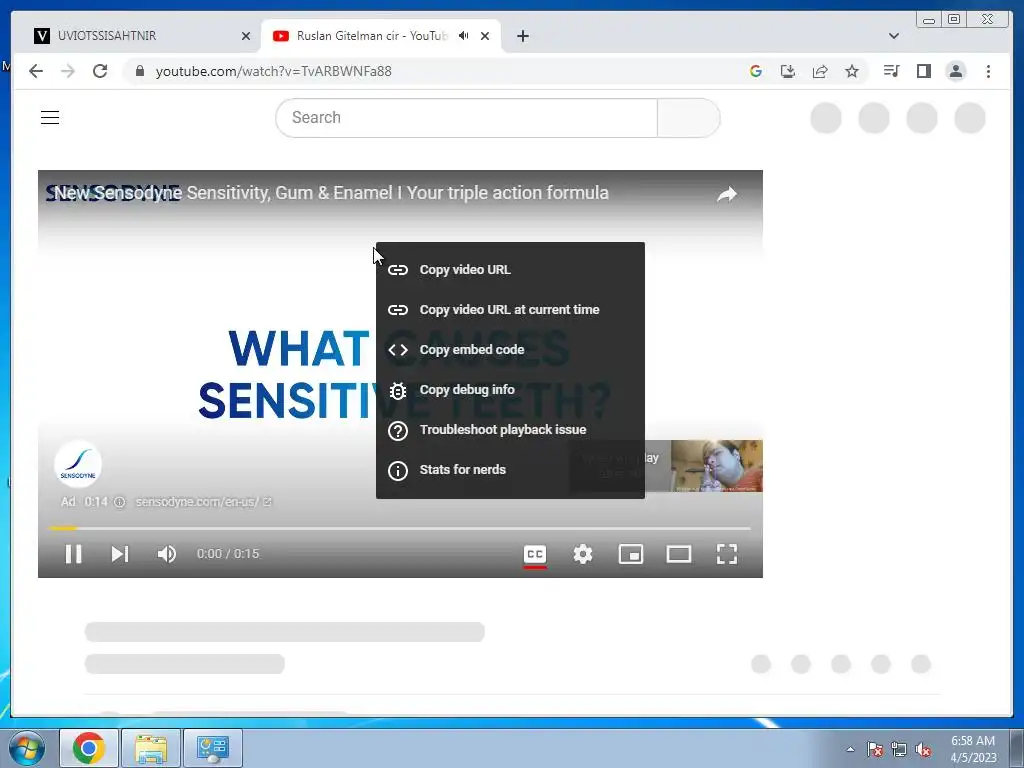Pause the video with the pause button
Image resolution: width=1024 pixels, height=768 pixels.
pos(73,554)
